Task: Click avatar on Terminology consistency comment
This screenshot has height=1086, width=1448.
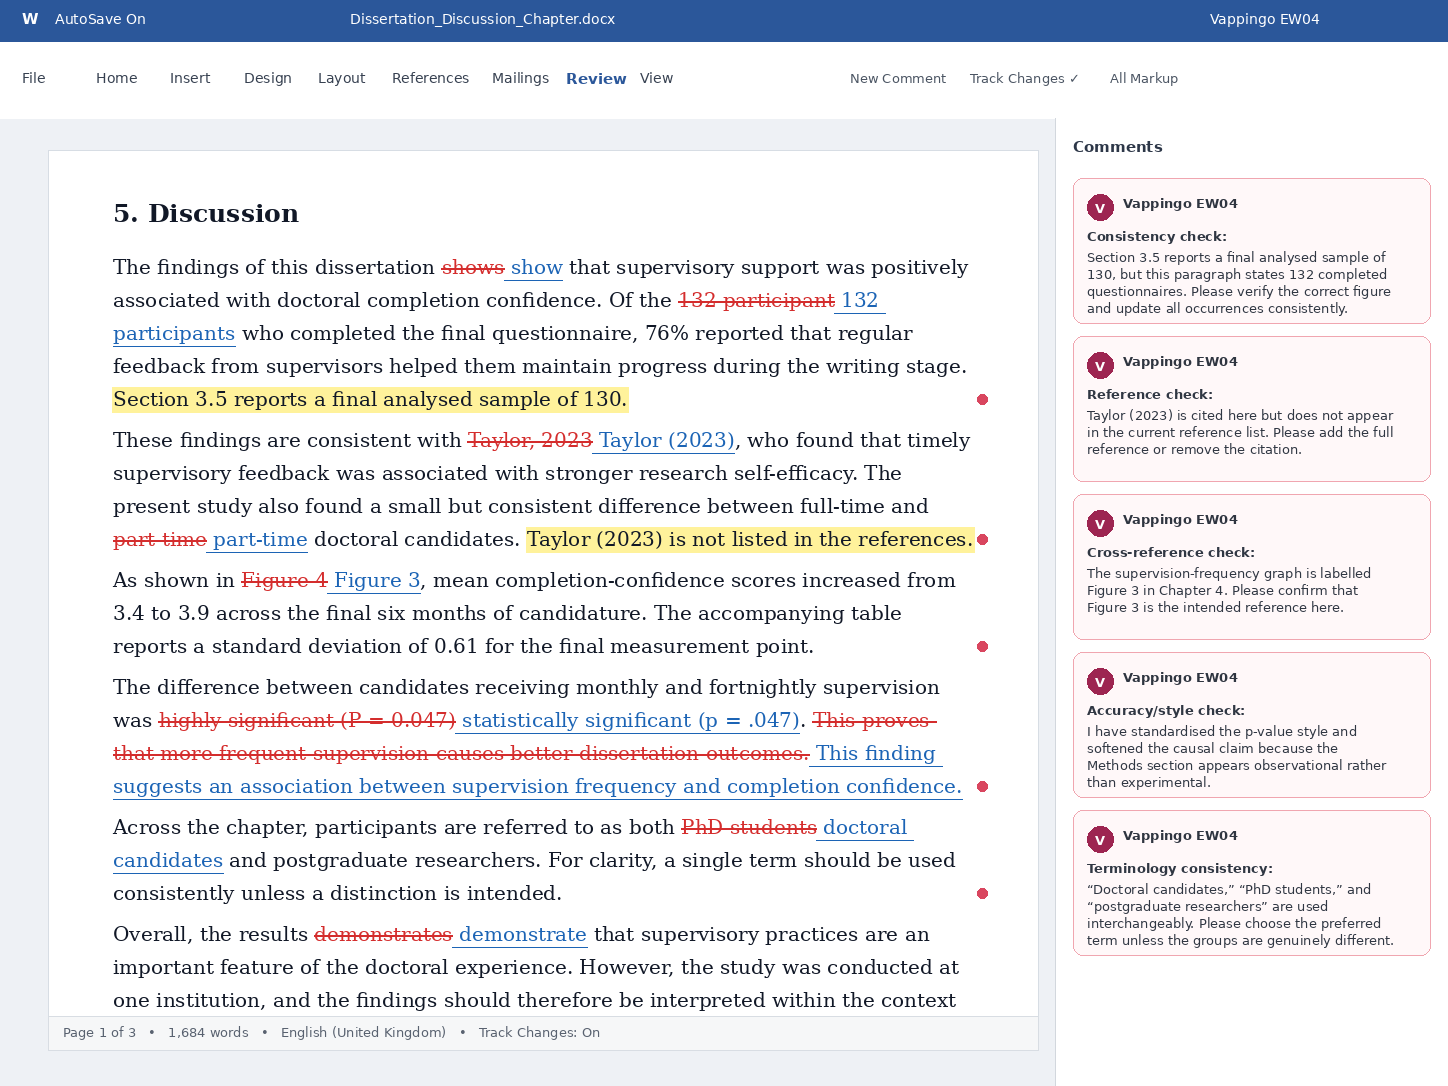Action: coord(1100,840)
